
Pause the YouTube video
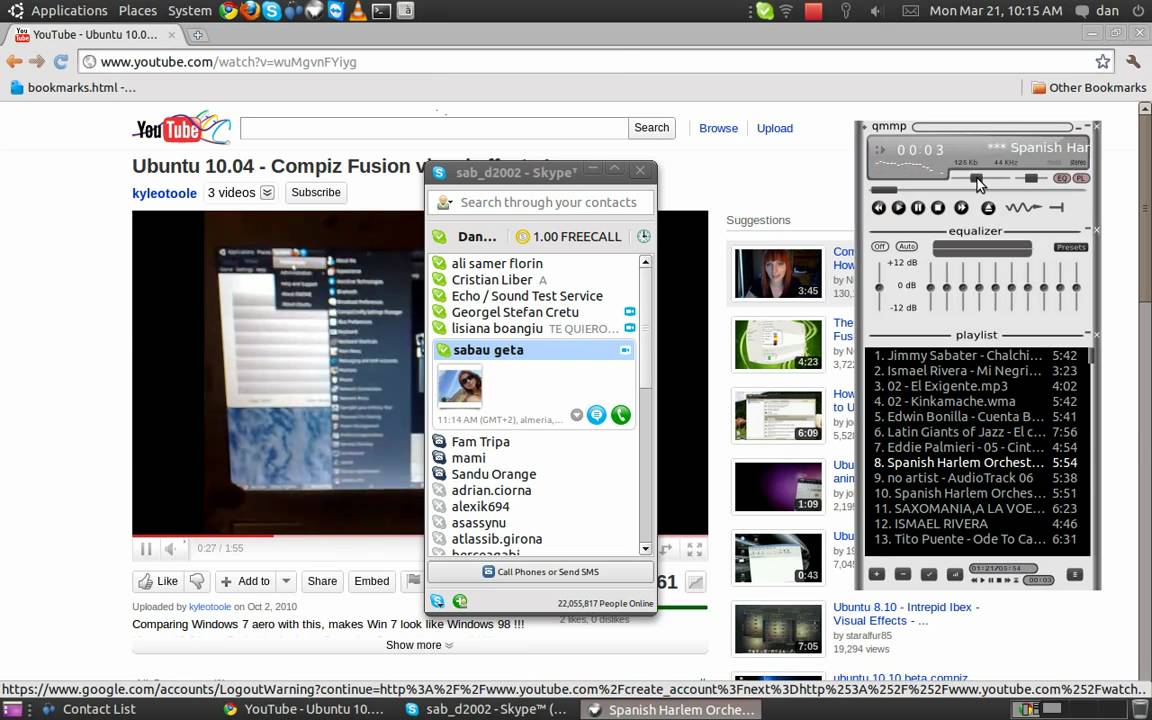tap(145, 549)
